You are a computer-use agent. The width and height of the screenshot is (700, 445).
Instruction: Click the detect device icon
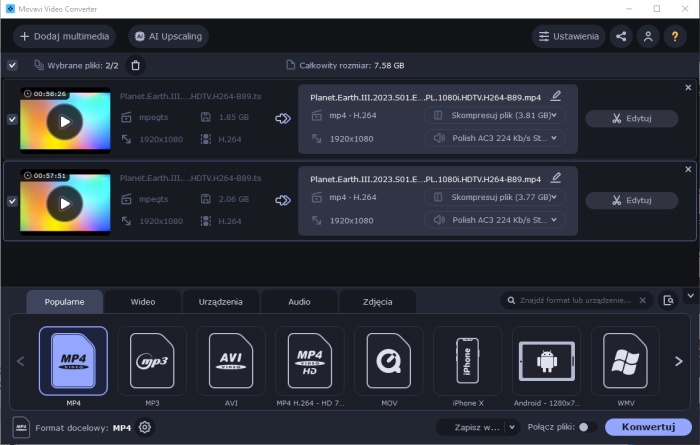coord(668,300)
